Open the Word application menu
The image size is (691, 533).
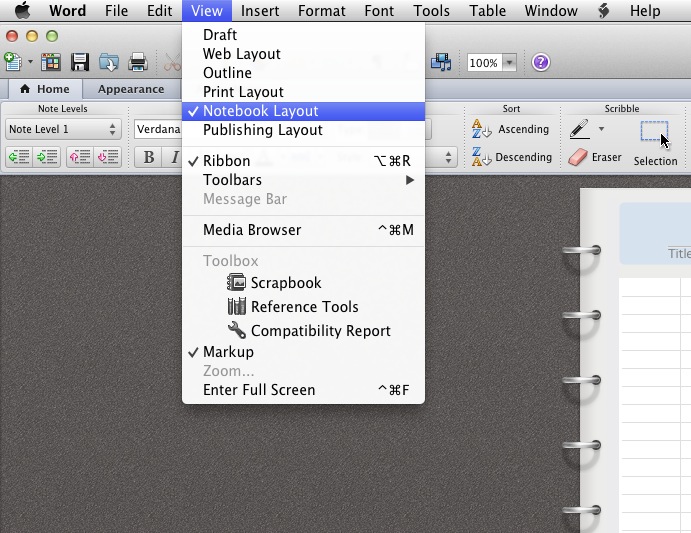67,11
